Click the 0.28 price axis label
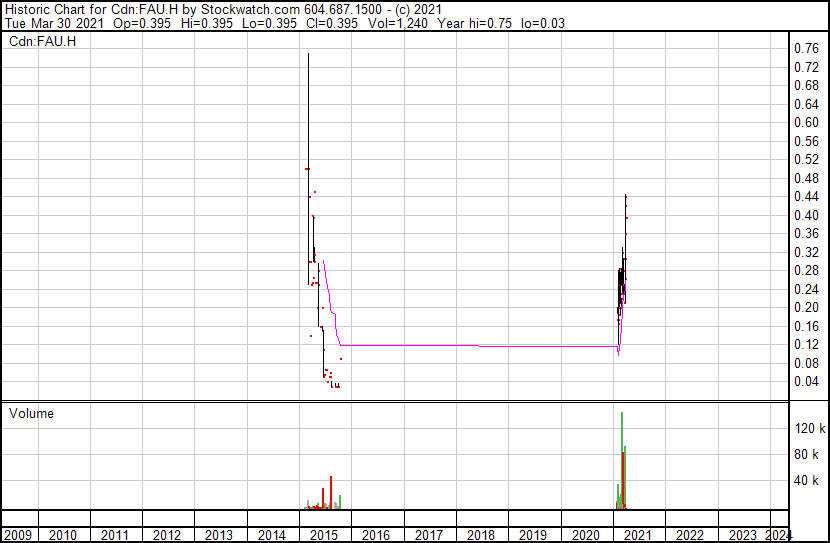The width and height of the screenshot is (830, 543). (806, 270)
